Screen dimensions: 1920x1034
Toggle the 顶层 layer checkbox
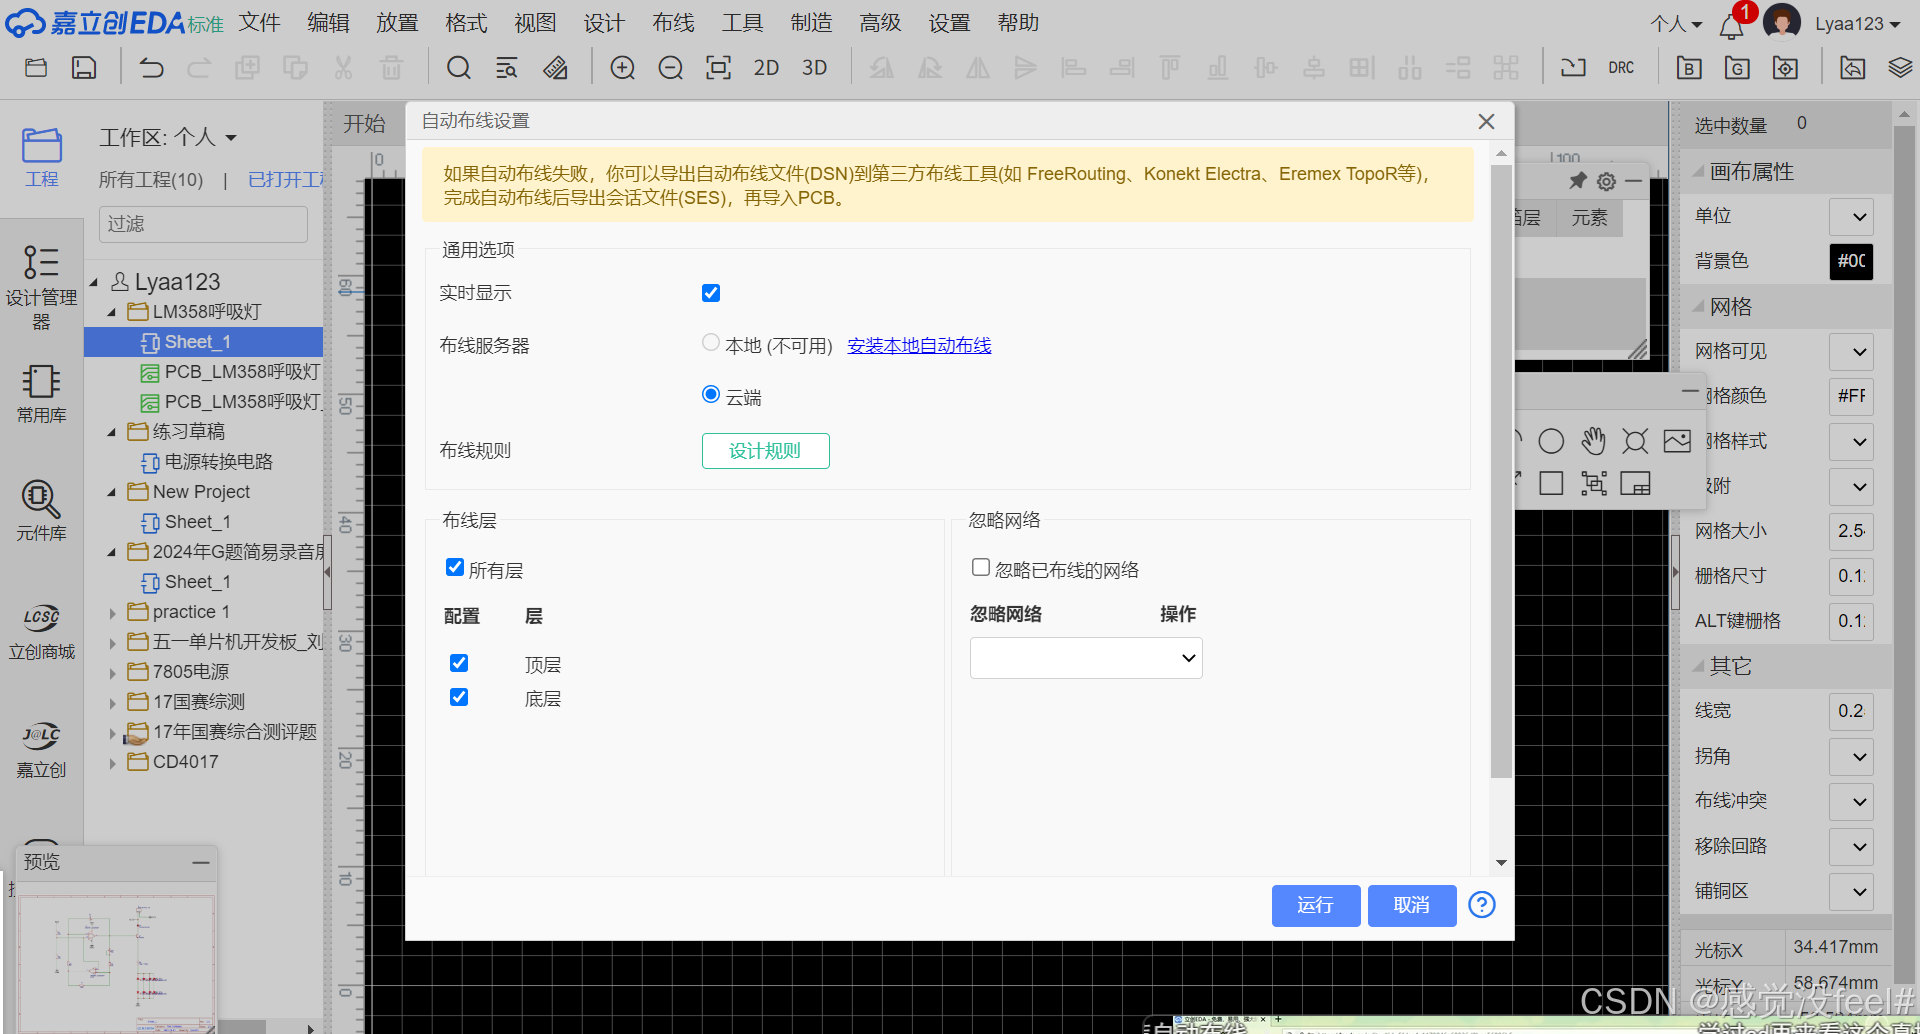click(459, 663)
